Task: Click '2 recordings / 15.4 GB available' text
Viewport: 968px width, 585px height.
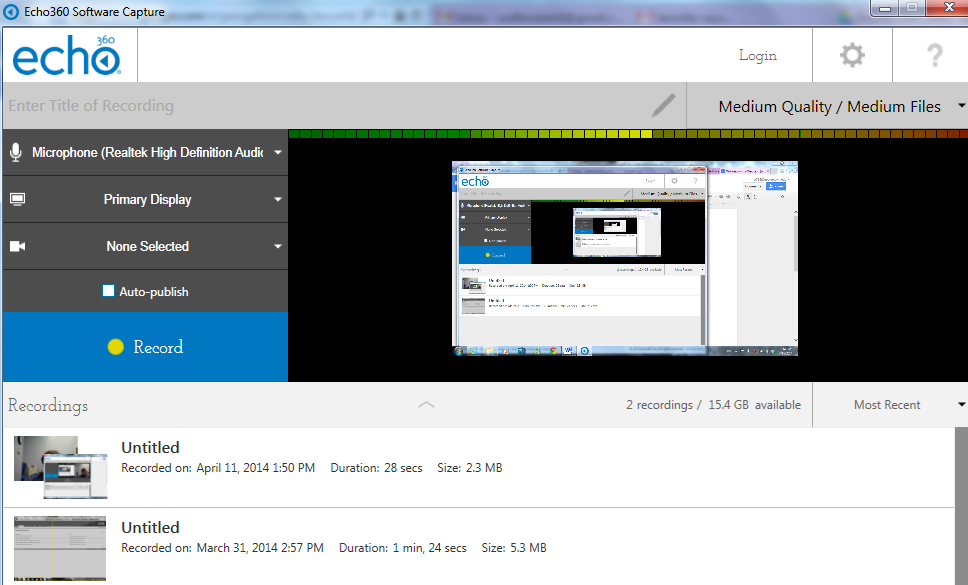Action: coord(713,405)
